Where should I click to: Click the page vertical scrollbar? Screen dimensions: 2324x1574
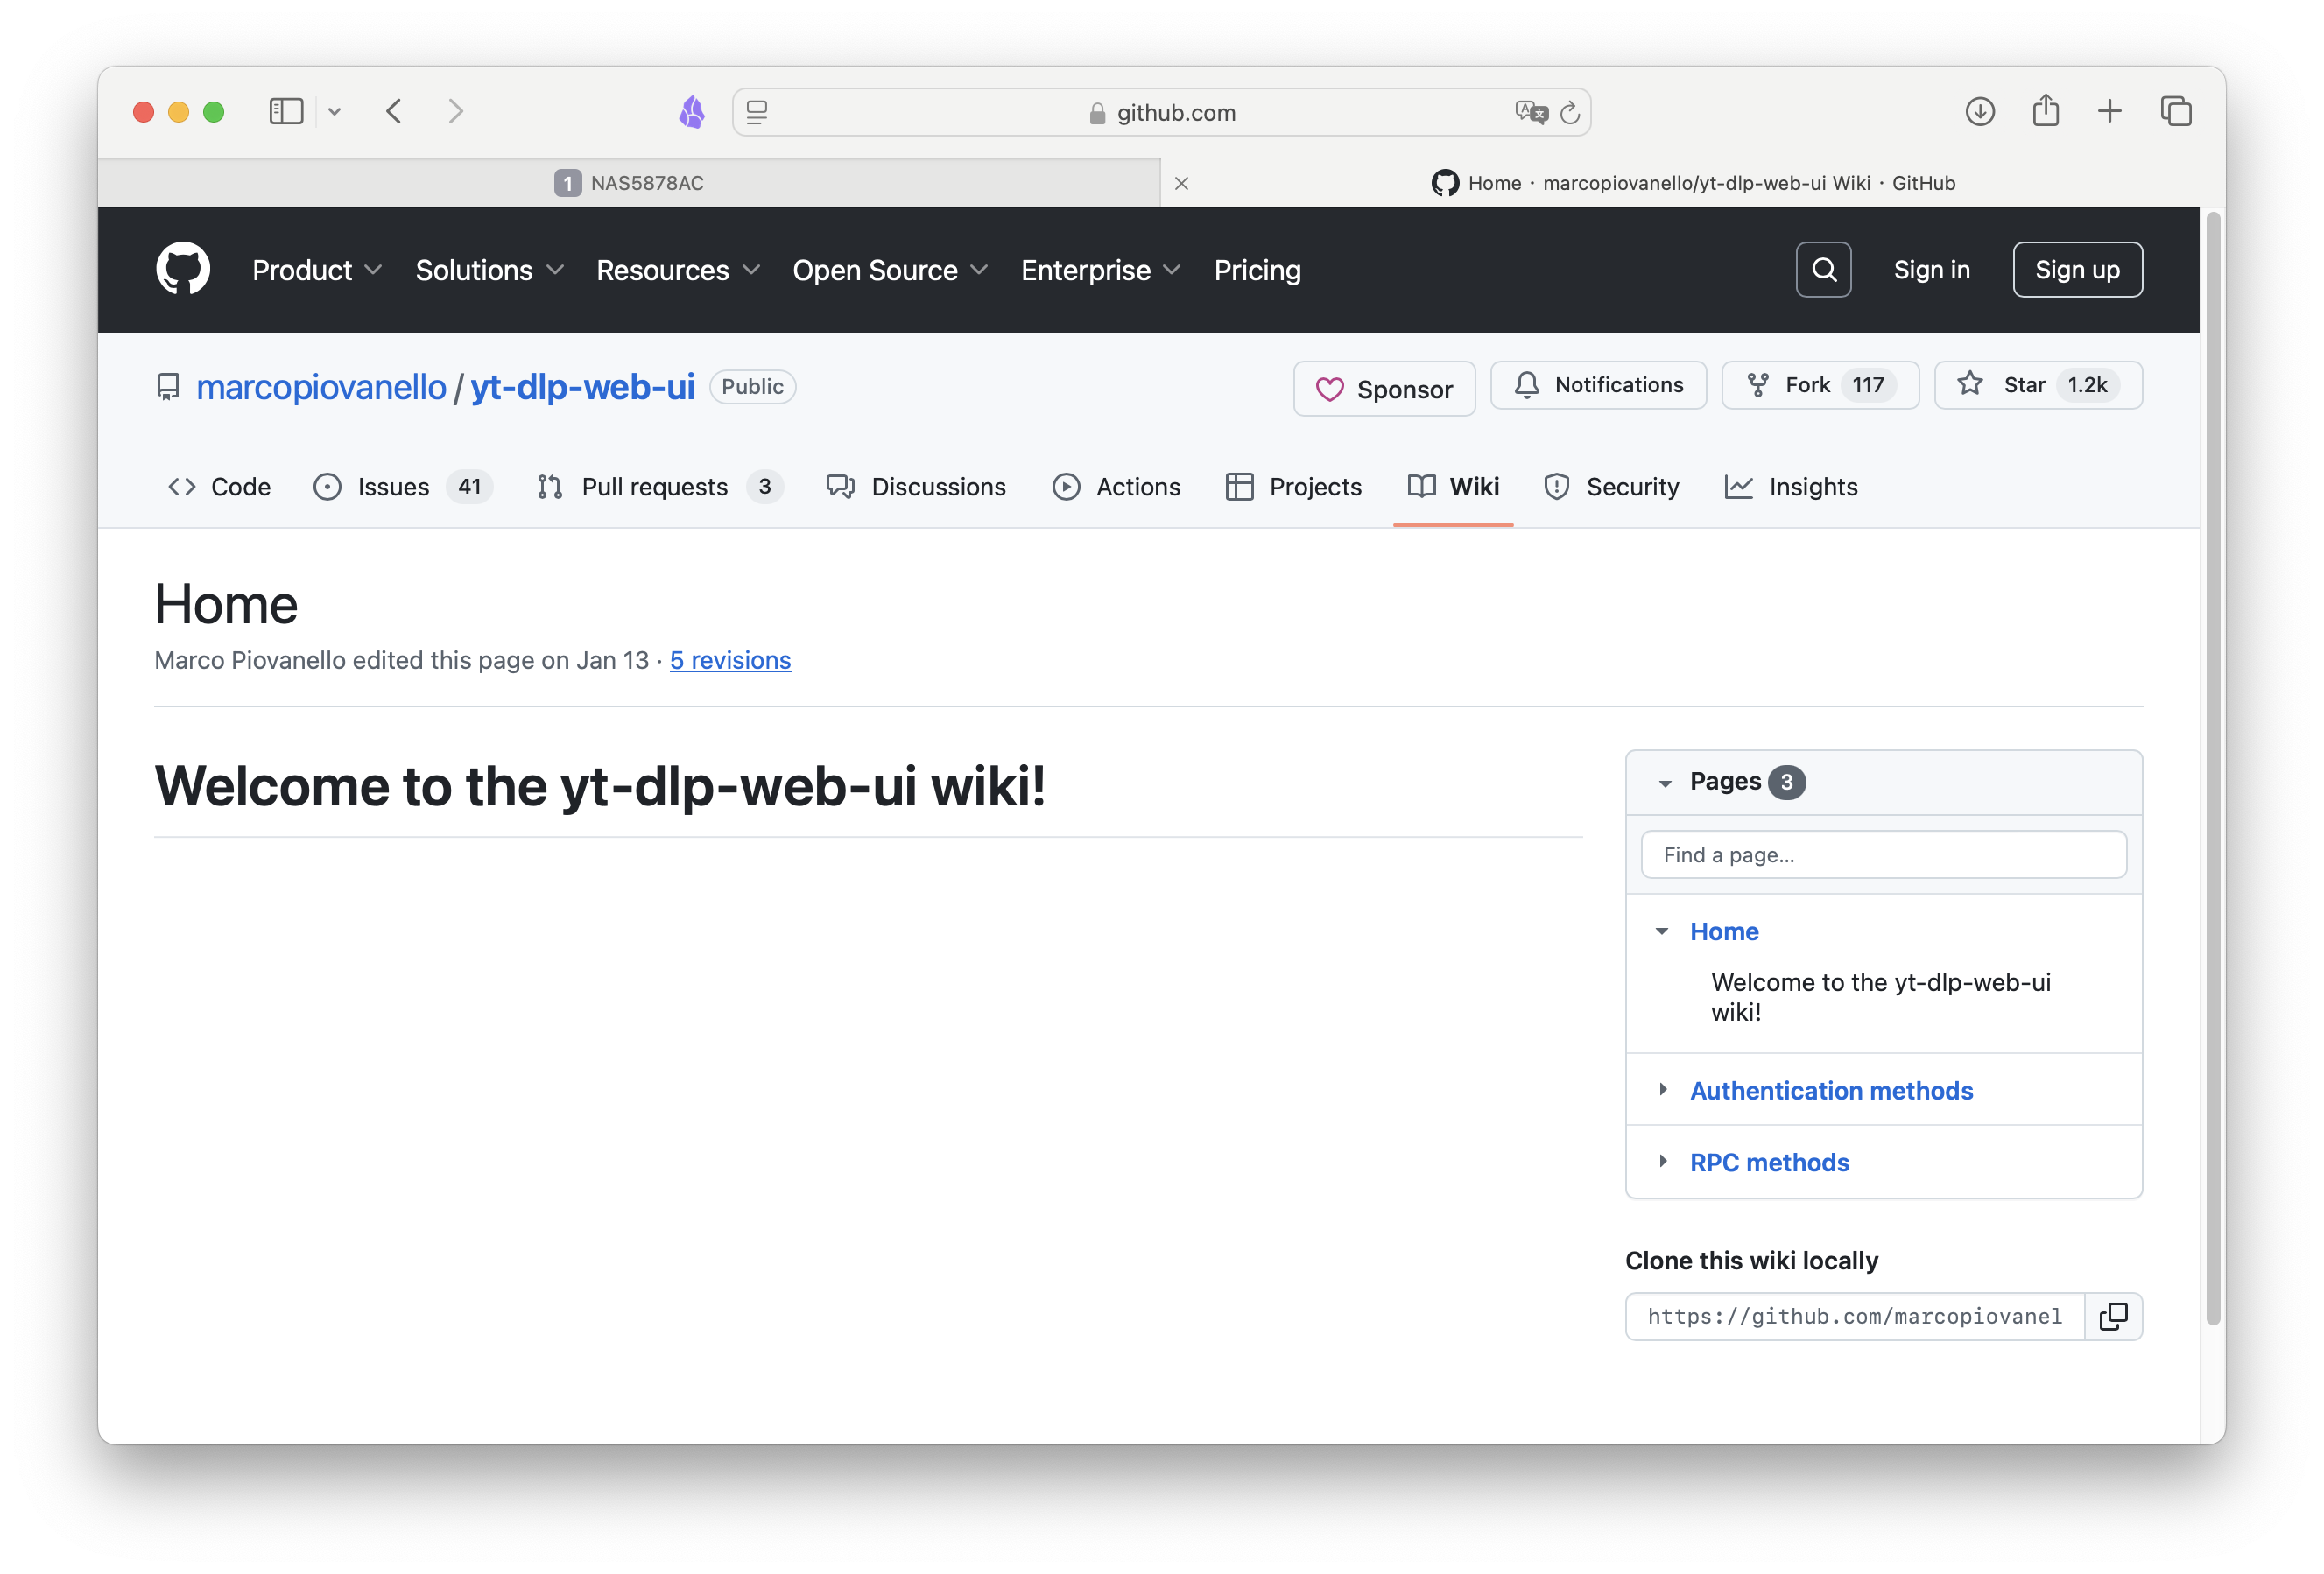pos(2213,768)
